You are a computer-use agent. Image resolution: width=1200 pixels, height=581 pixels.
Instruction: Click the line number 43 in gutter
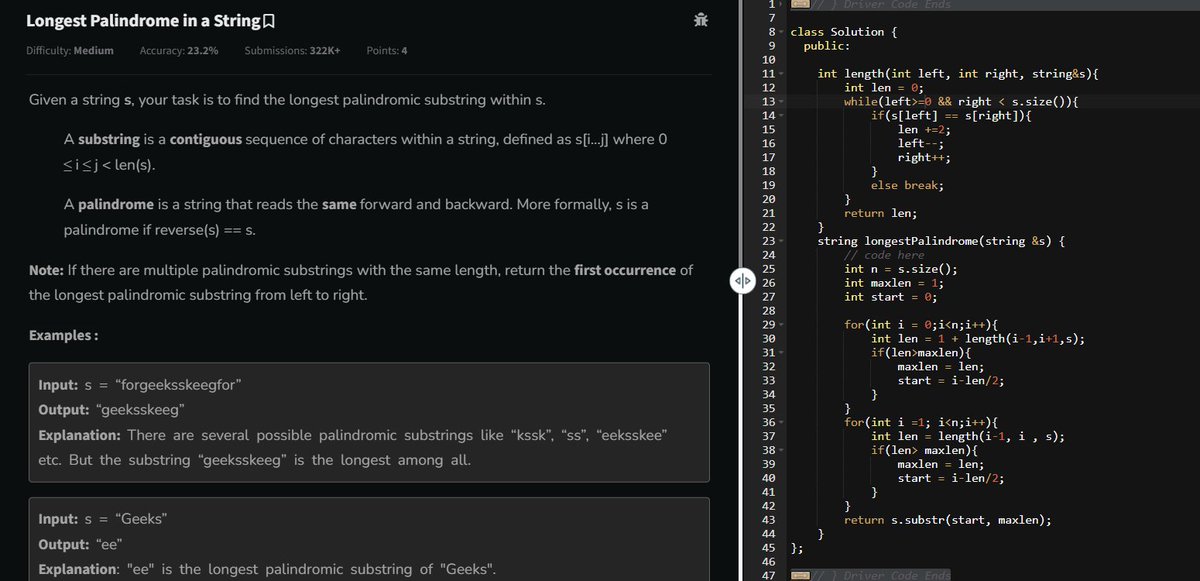pyautogui.click(x=769, y=521)
